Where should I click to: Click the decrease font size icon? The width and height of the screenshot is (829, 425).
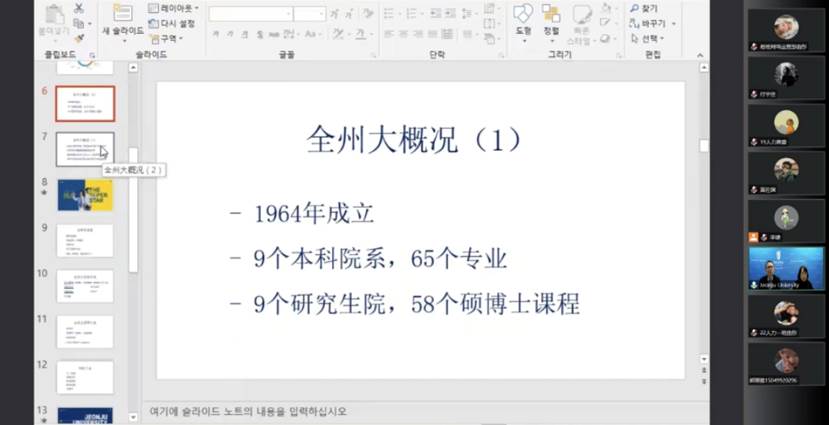click(349, 14)
